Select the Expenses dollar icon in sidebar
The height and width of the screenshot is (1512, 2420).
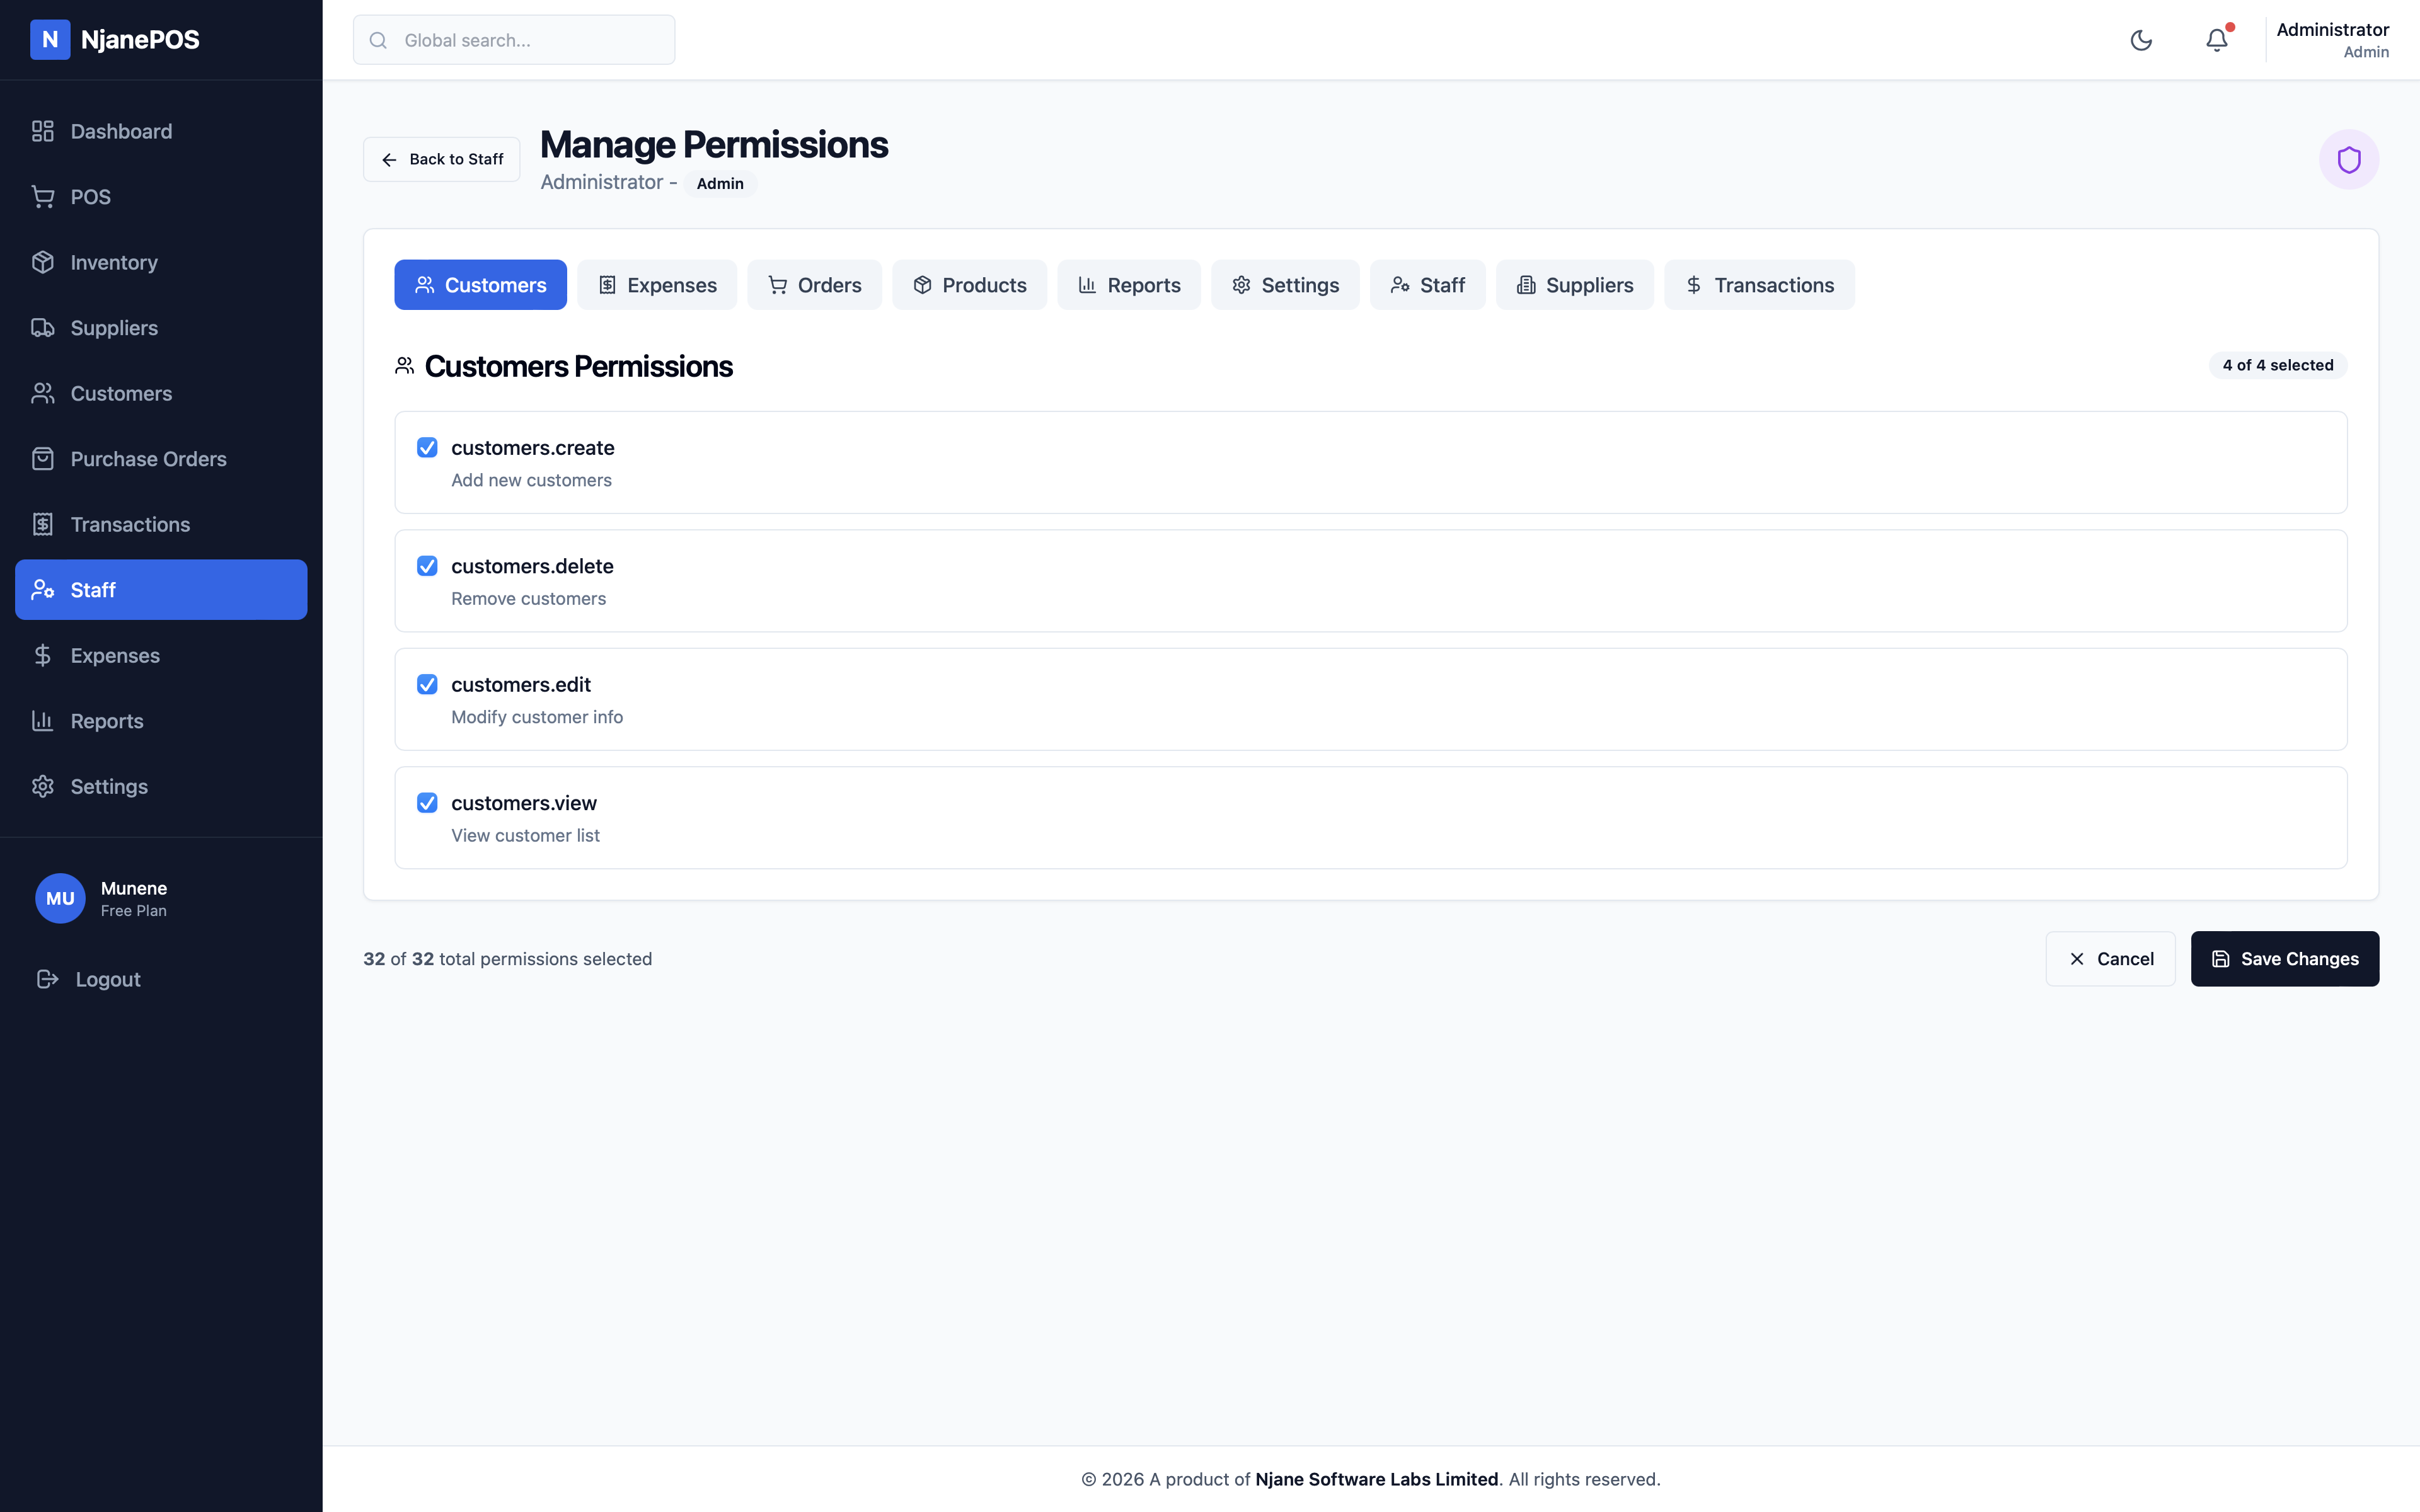point(43,655)
